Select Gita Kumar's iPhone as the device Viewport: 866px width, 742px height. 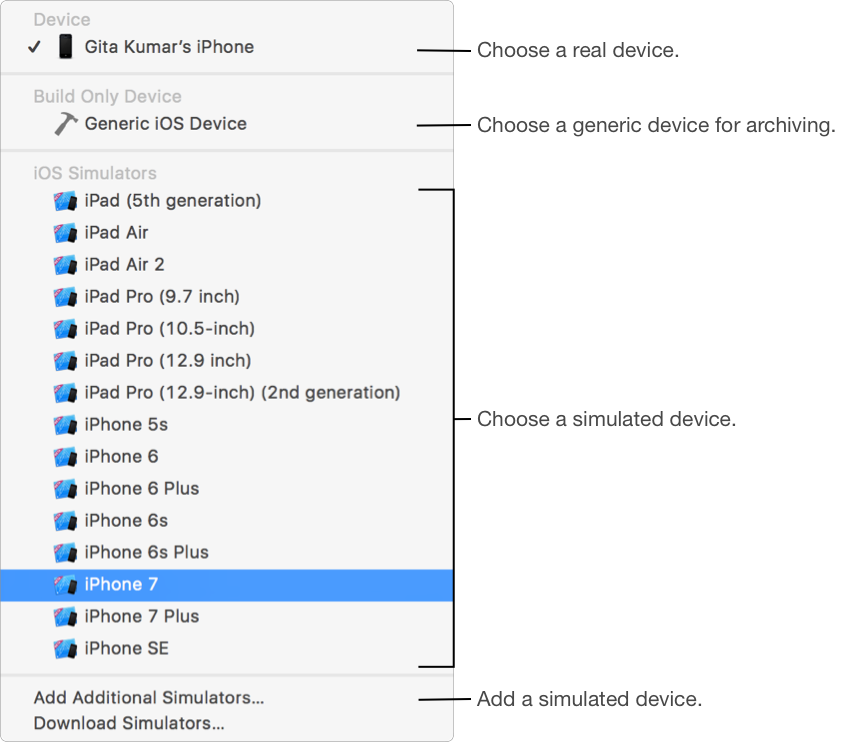[x=169, y=47]
